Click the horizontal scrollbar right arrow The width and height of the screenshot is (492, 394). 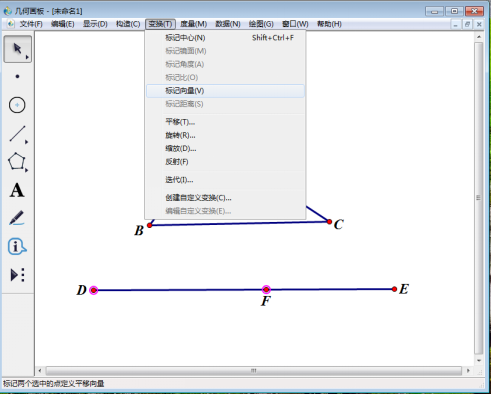[468, 371]
